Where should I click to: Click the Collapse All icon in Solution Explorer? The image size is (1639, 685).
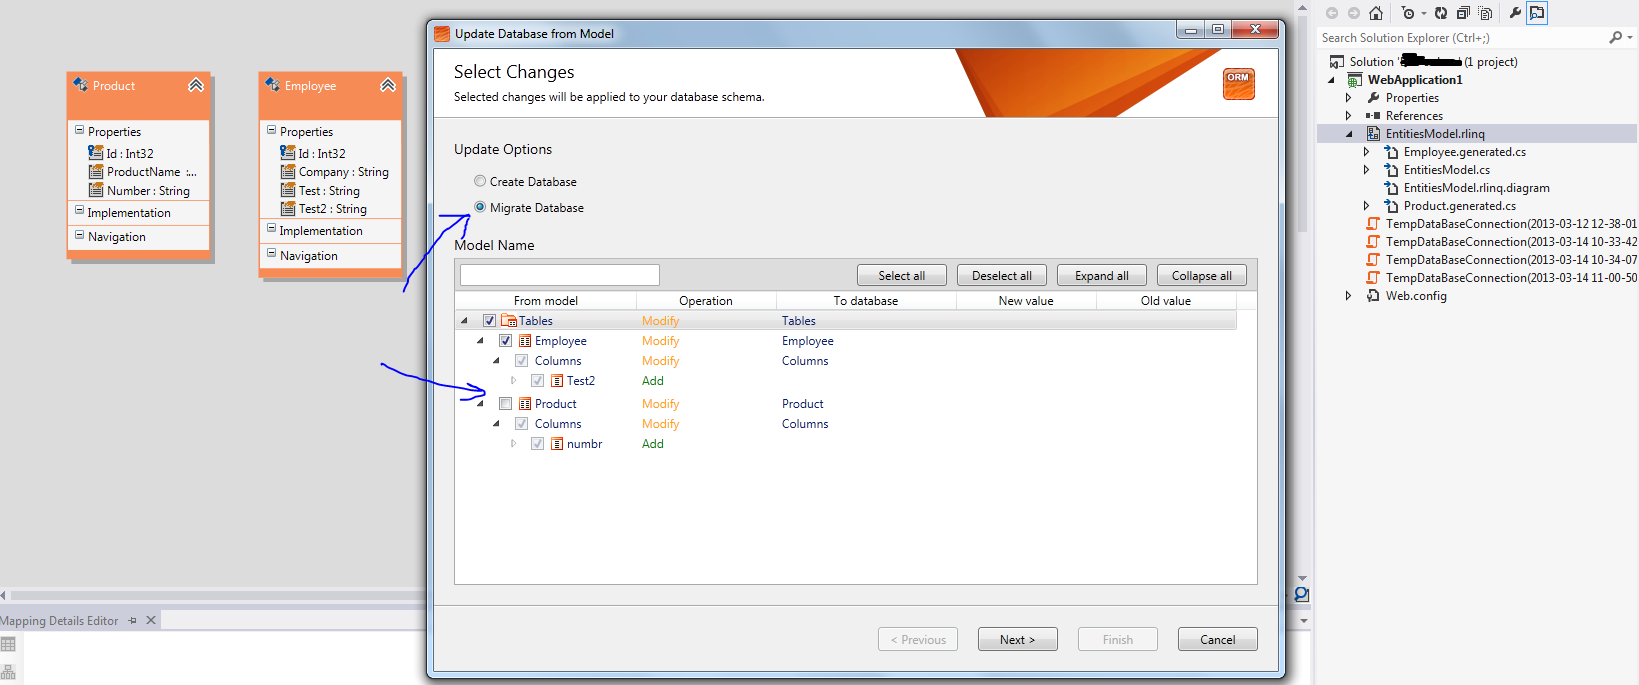point(1463,13)
